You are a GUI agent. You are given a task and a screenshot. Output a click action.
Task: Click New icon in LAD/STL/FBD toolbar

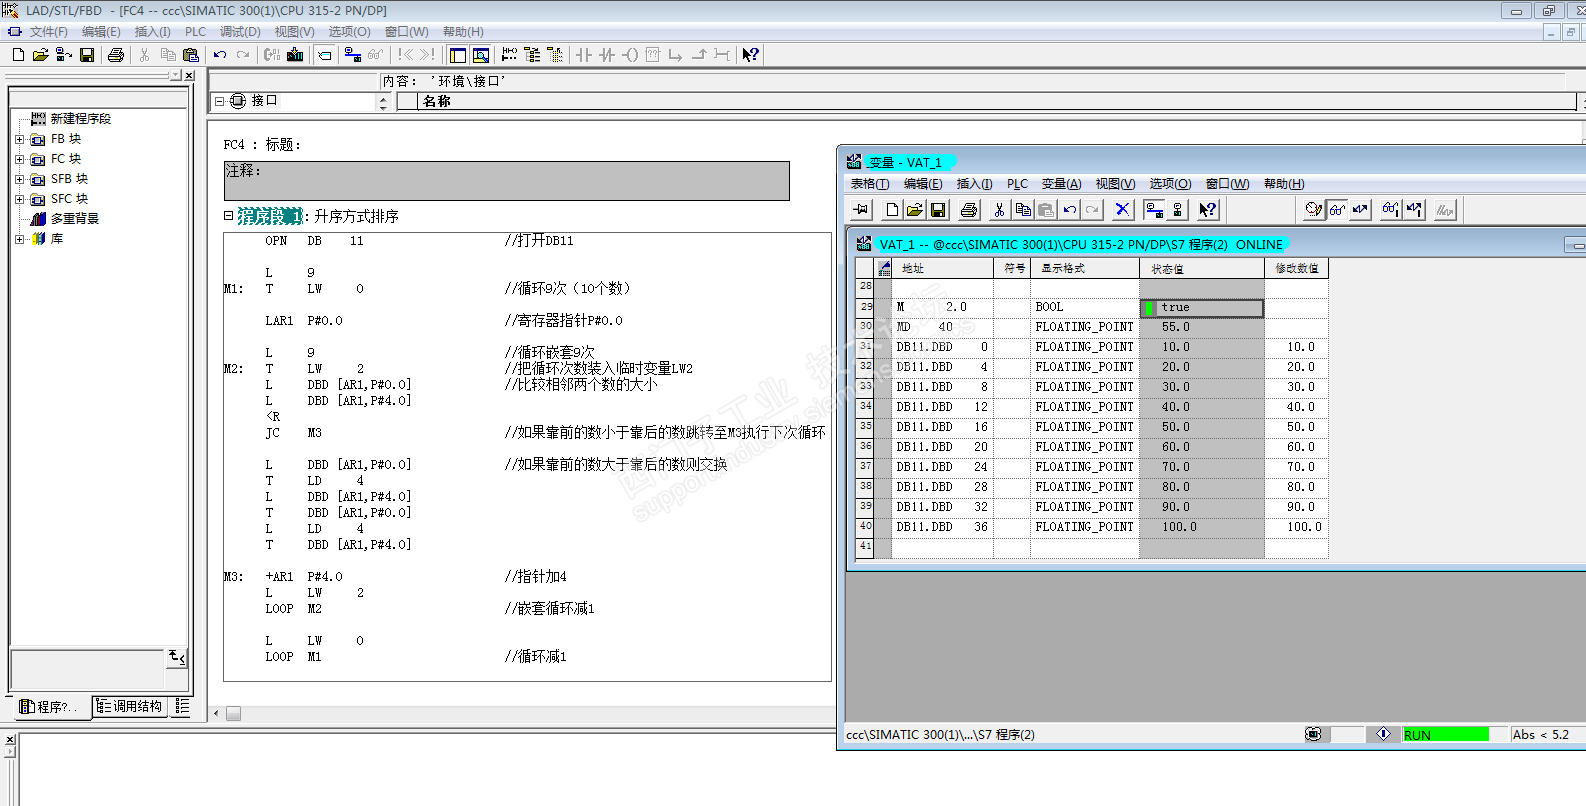[18, 55]
